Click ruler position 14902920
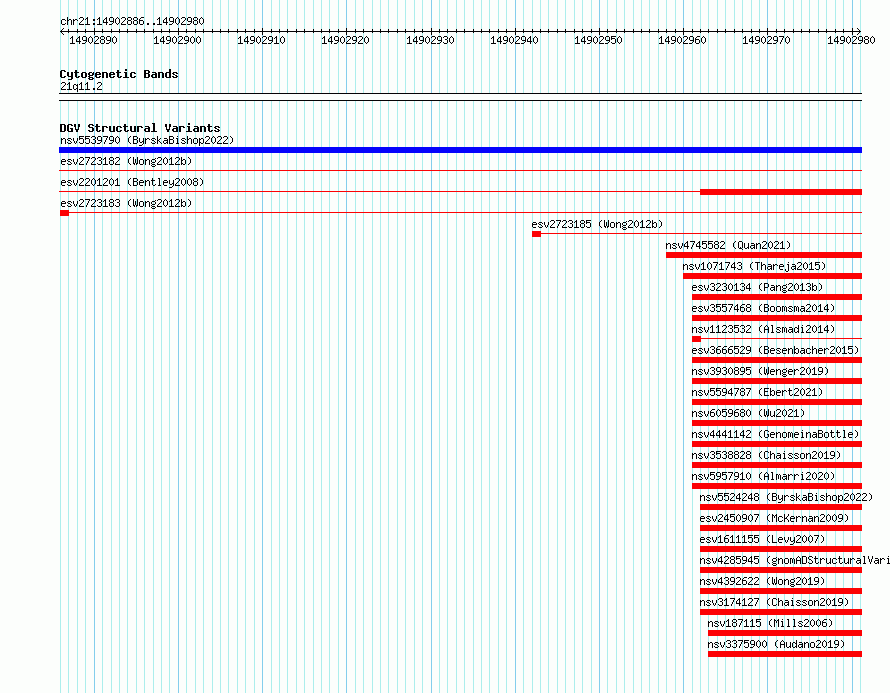This screenshot has width=890, height=693. click(345, 40)
